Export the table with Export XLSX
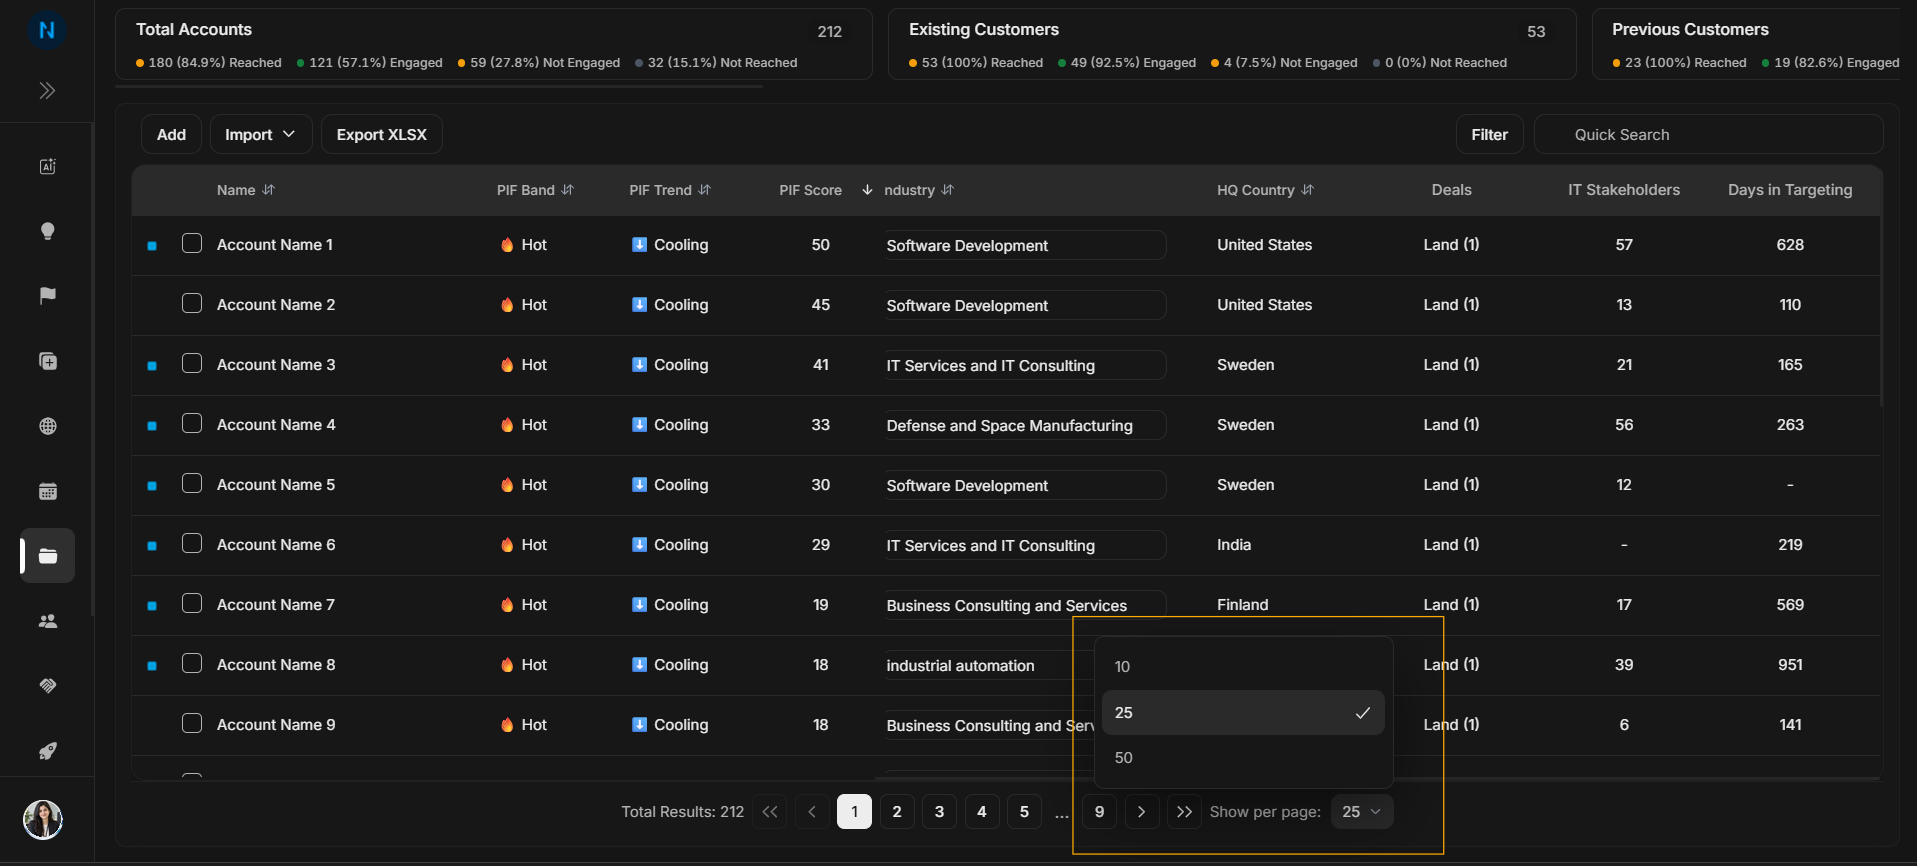Viewport: 1917px width, 866px height. point(381,135)
